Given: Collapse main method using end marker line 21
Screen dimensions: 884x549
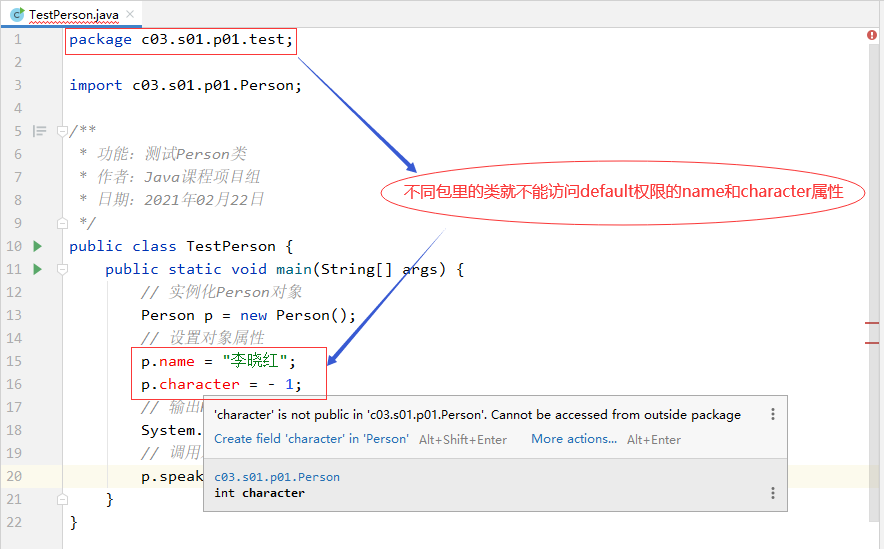Looking at the screenshot, I should 63,499.
